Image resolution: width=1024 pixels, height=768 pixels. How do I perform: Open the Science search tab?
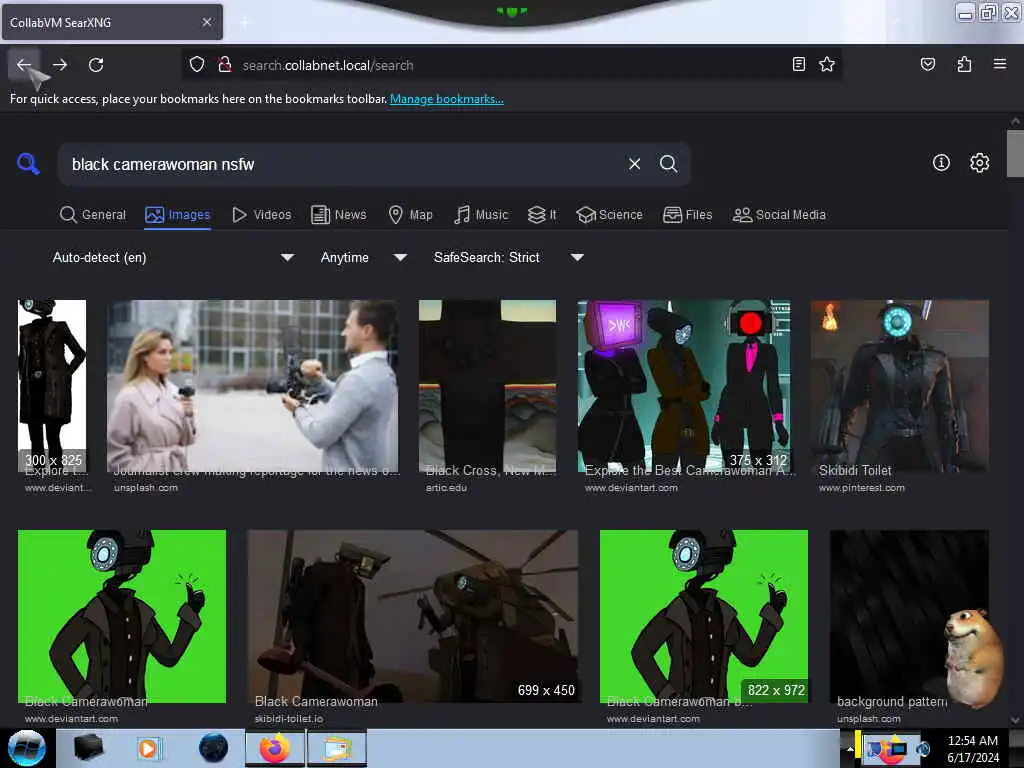pyautogui.click(x=609, y=215)
